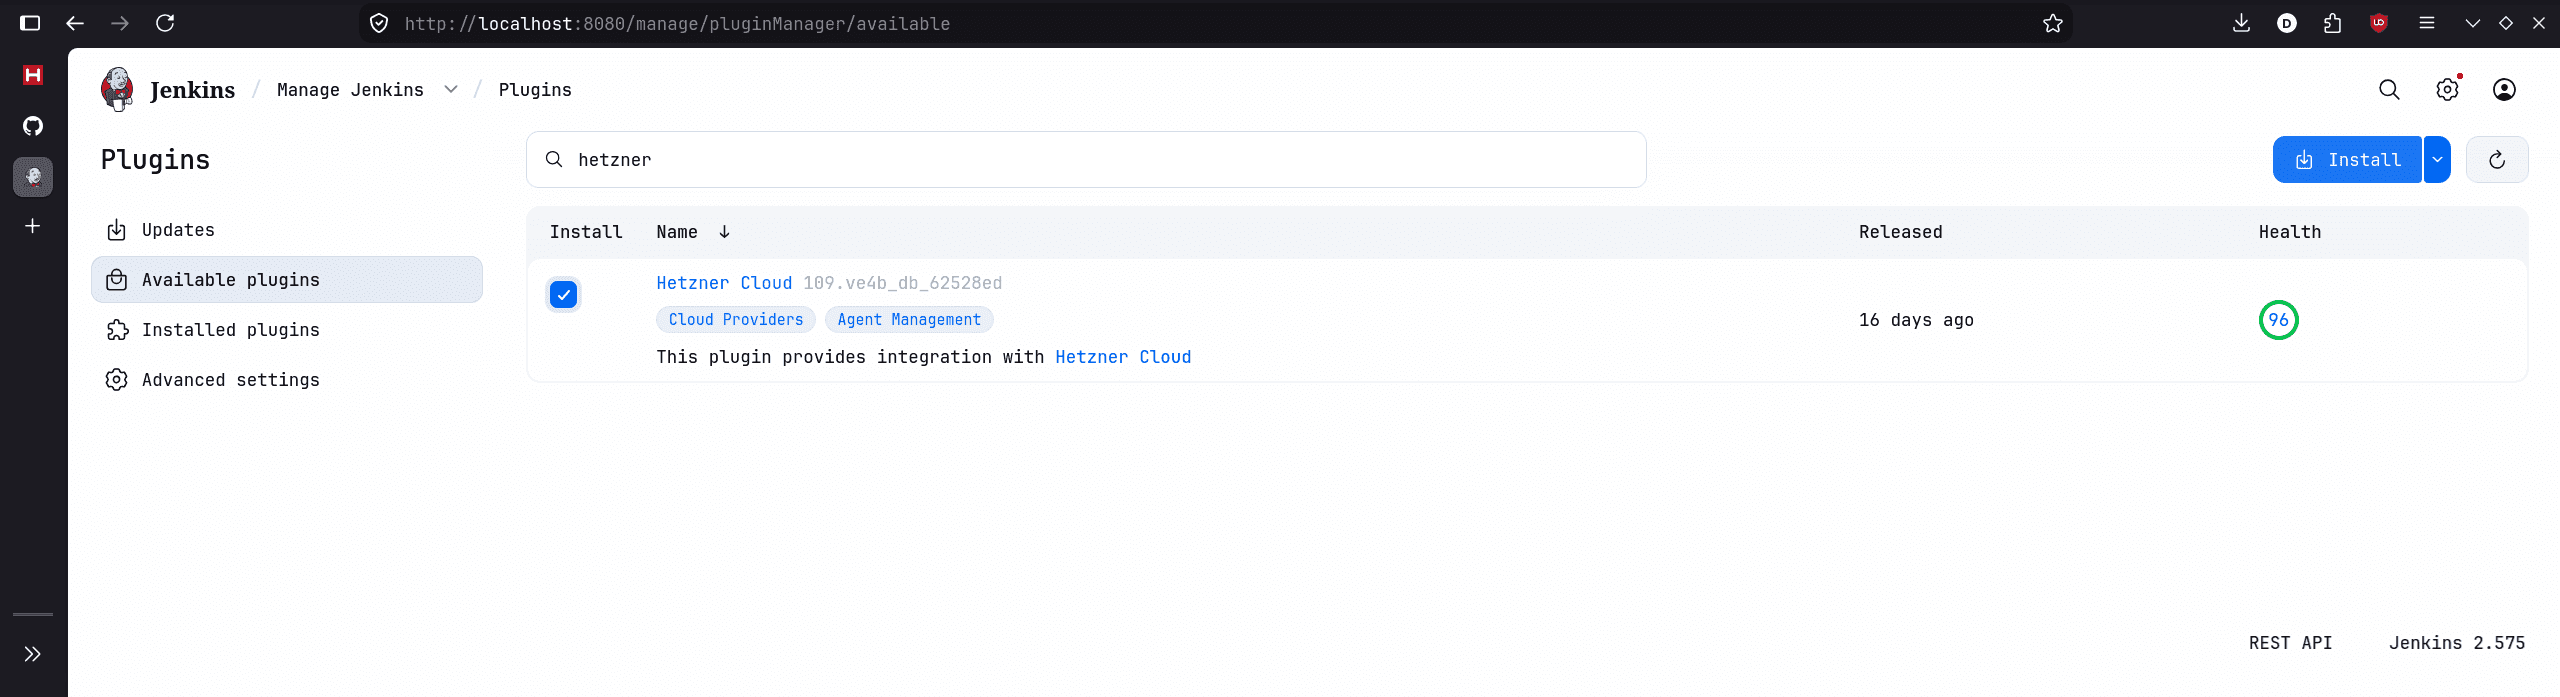Open the Install button dropdown arrow

click(x=2437, y=160)
